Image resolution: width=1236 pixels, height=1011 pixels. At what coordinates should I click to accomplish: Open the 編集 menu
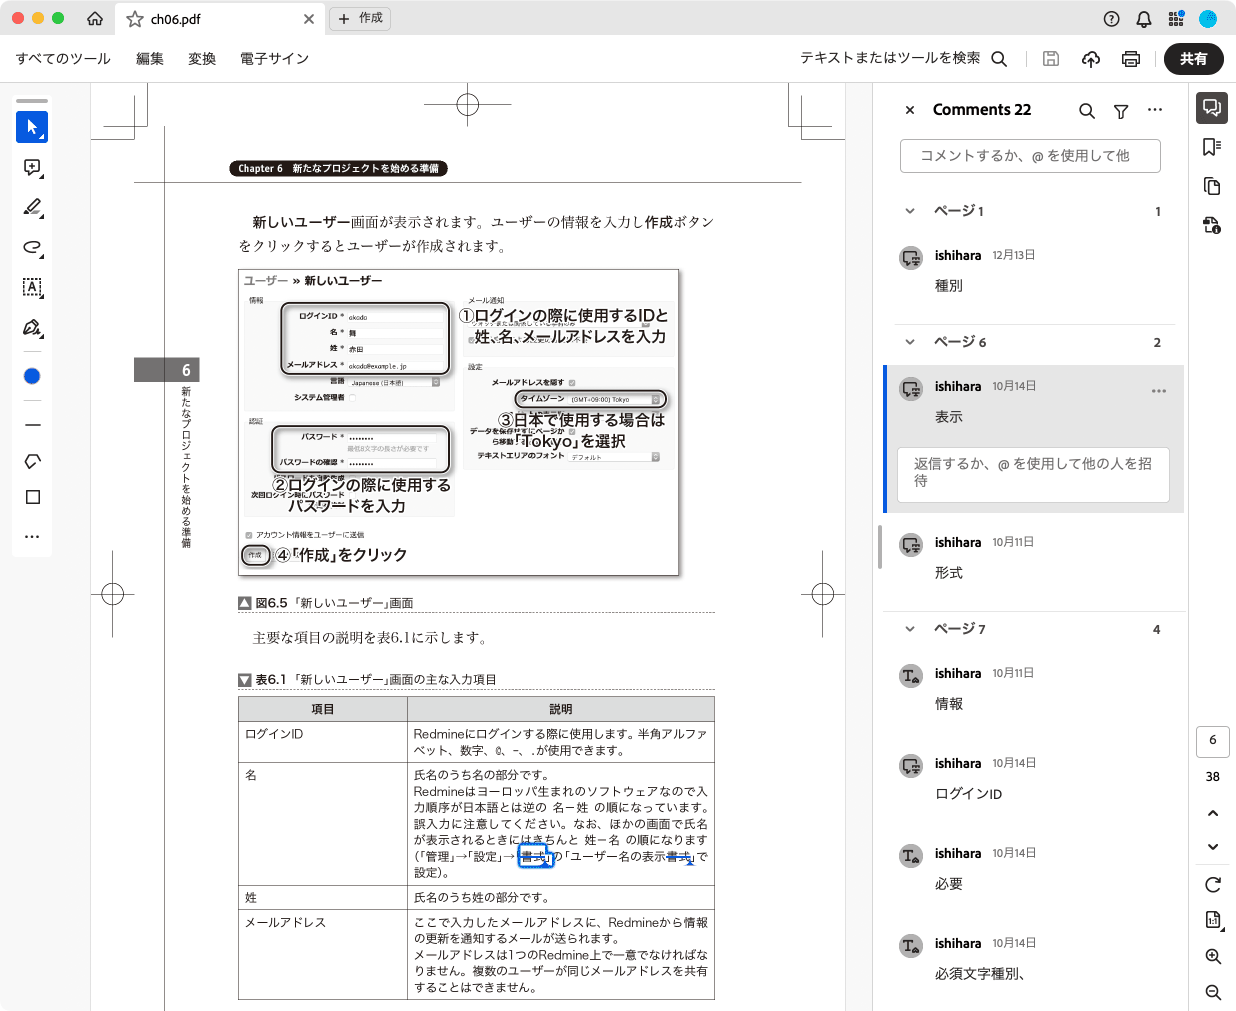click(x=150, y=59)
